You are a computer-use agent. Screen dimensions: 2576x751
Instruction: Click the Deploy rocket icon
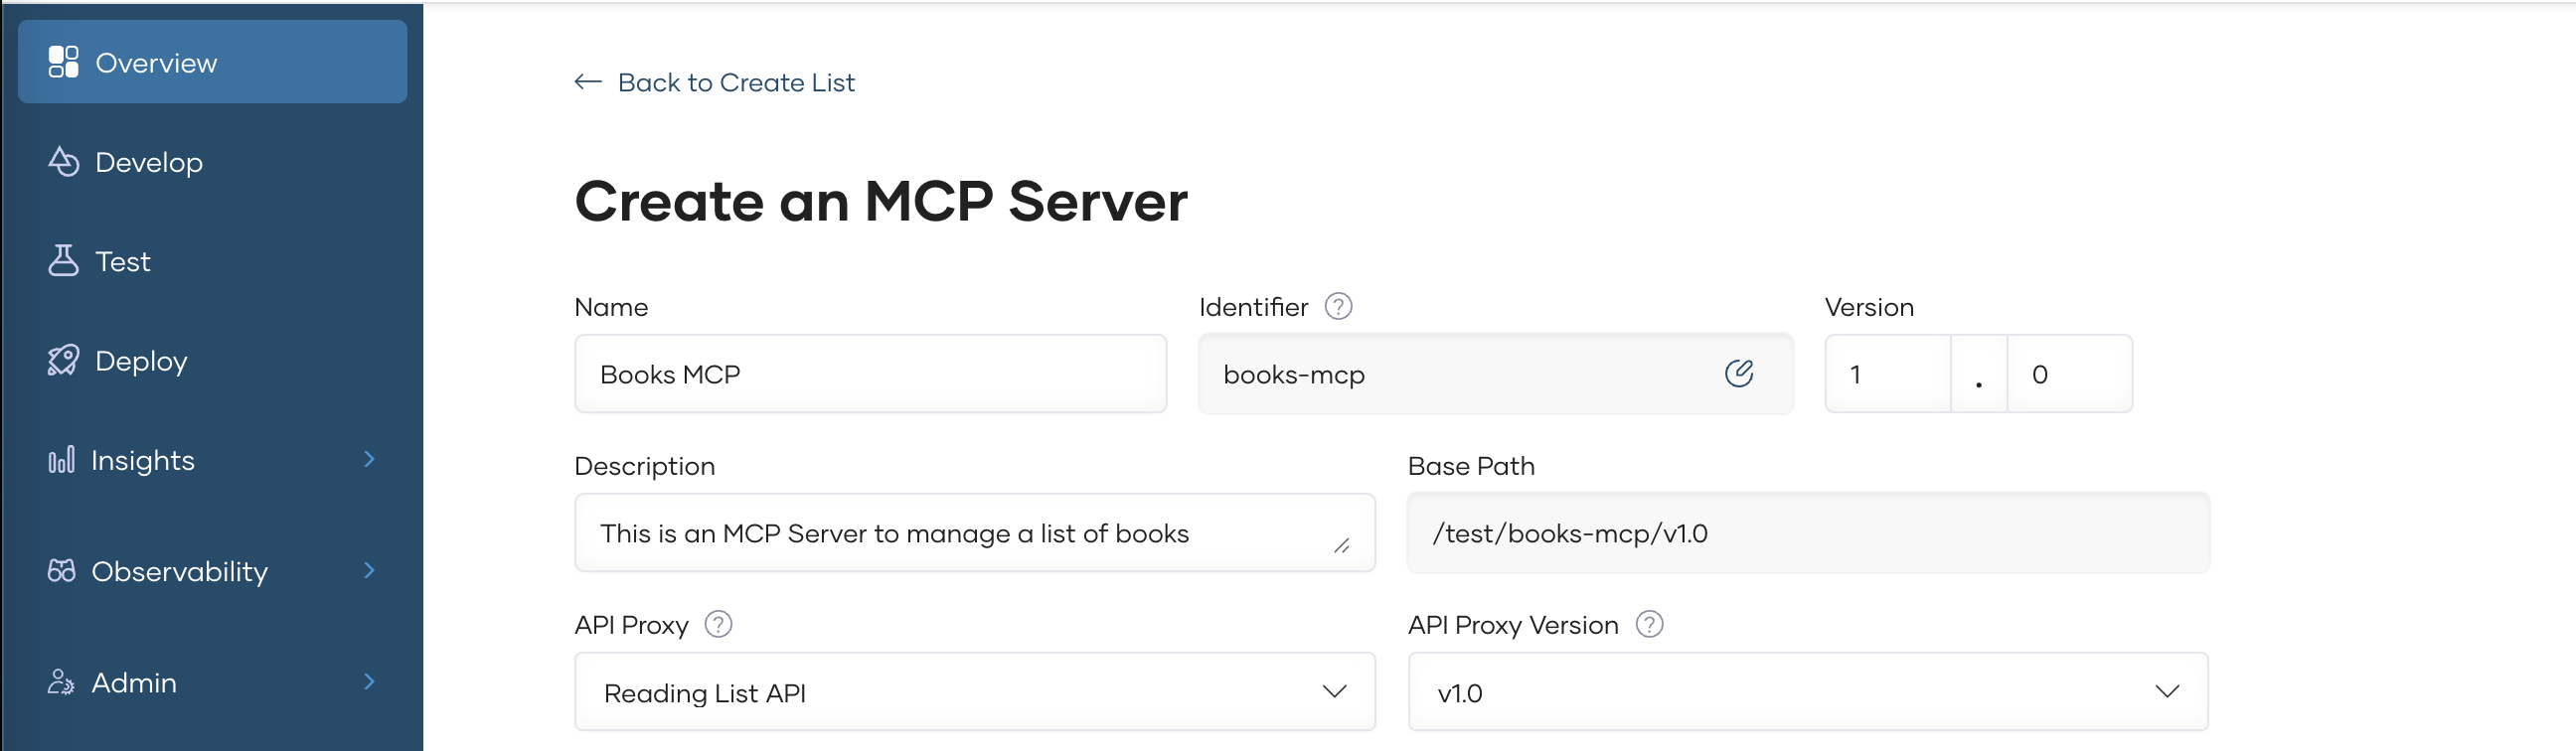tap(63, 360)
